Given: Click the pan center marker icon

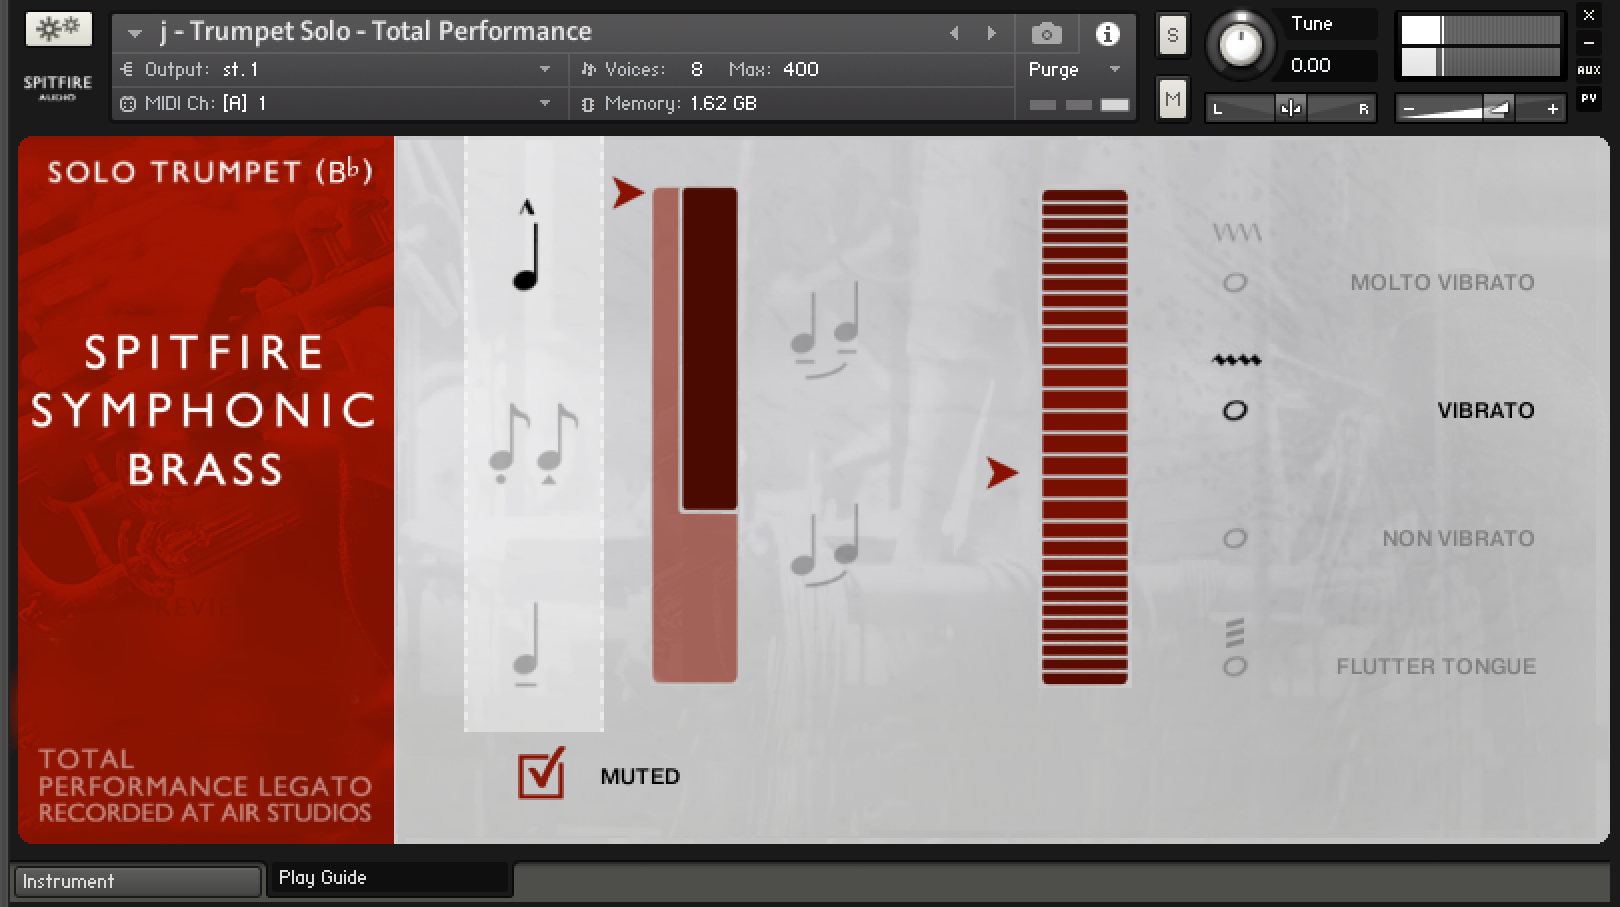Looking at the screenshot, I should pos(1291,108).
